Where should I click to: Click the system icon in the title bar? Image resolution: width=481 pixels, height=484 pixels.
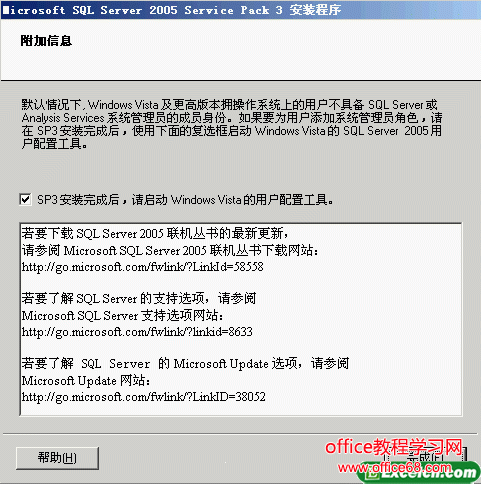tap(6, 10)
